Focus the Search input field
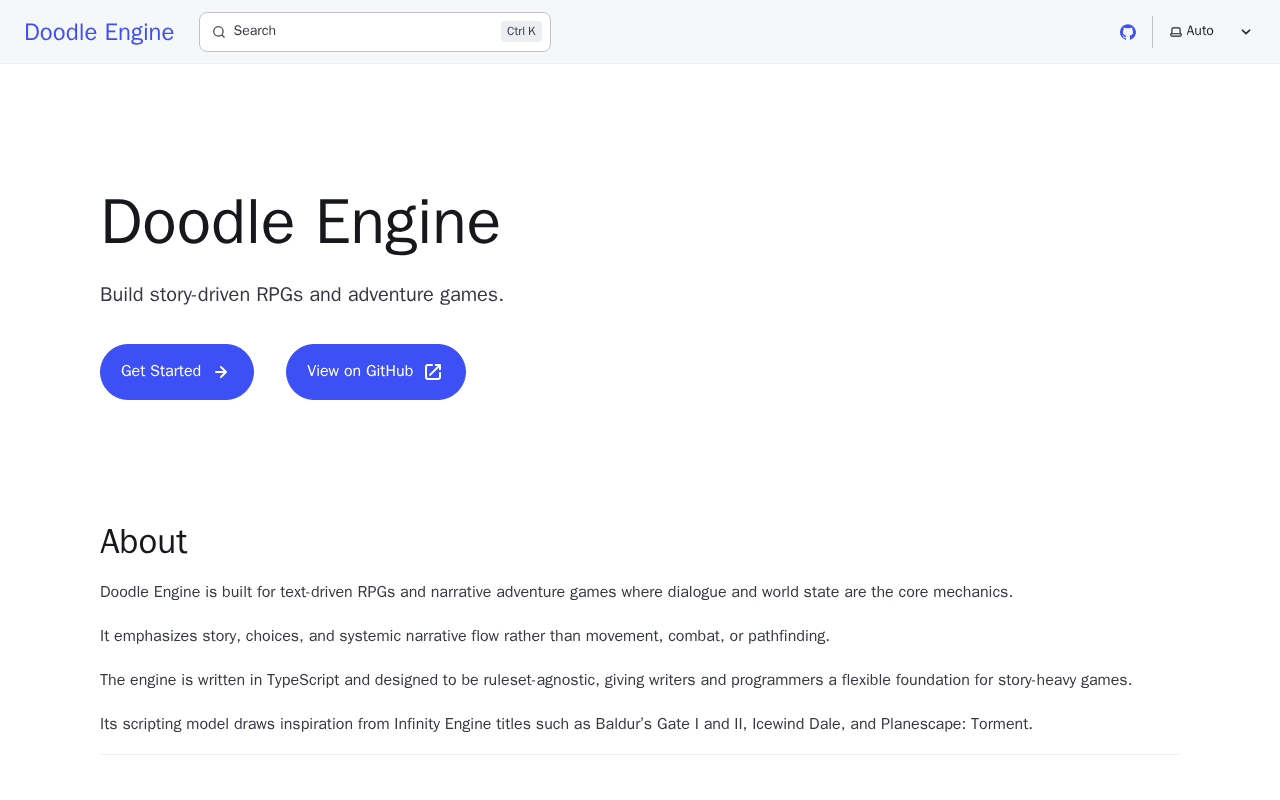The image size is (1280, 800). 375,32
